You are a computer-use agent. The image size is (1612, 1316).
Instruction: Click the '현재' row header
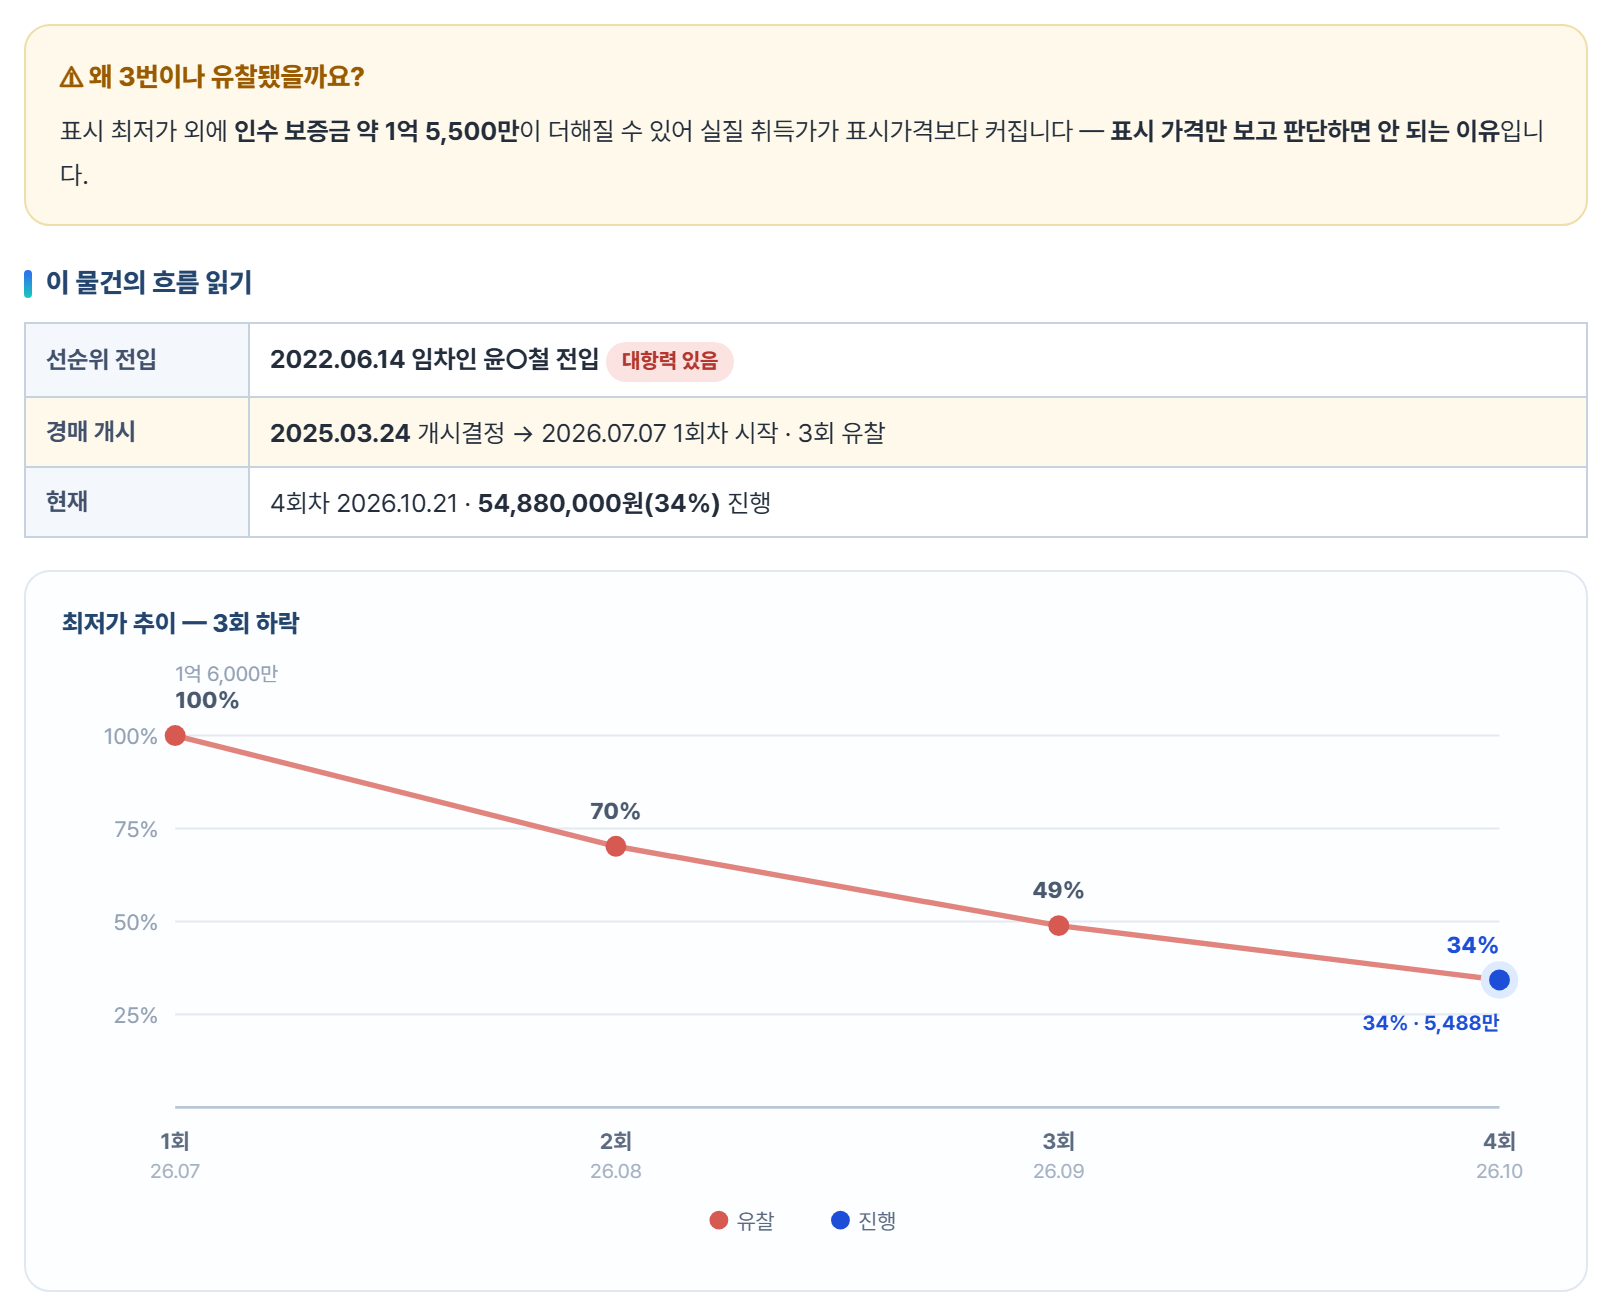pos(137,502)
